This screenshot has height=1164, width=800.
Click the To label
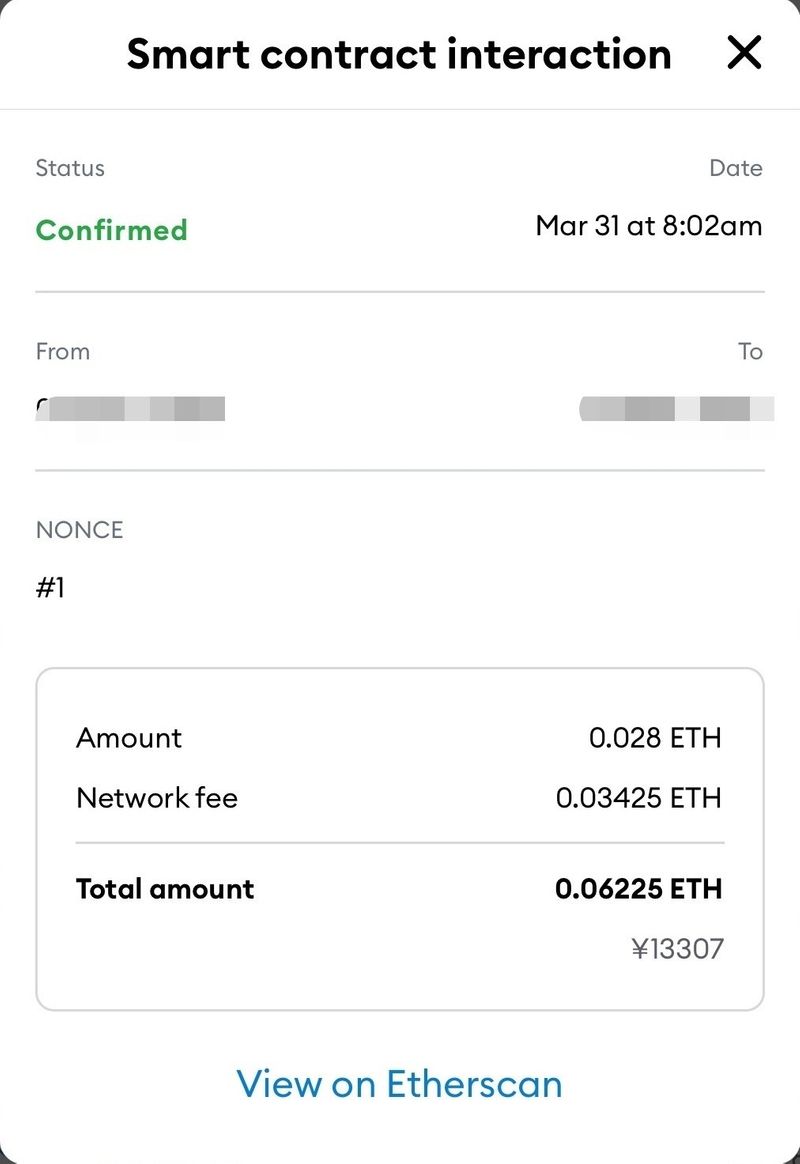(x=750, y=351)
